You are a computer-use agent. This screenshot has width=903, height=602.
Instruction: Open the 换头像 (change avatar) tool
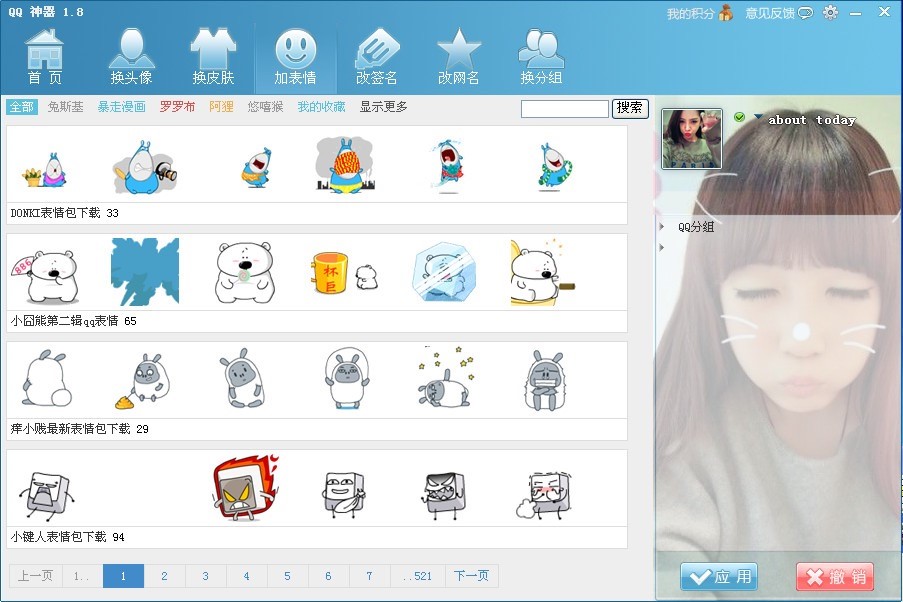[x=131, y=55]
